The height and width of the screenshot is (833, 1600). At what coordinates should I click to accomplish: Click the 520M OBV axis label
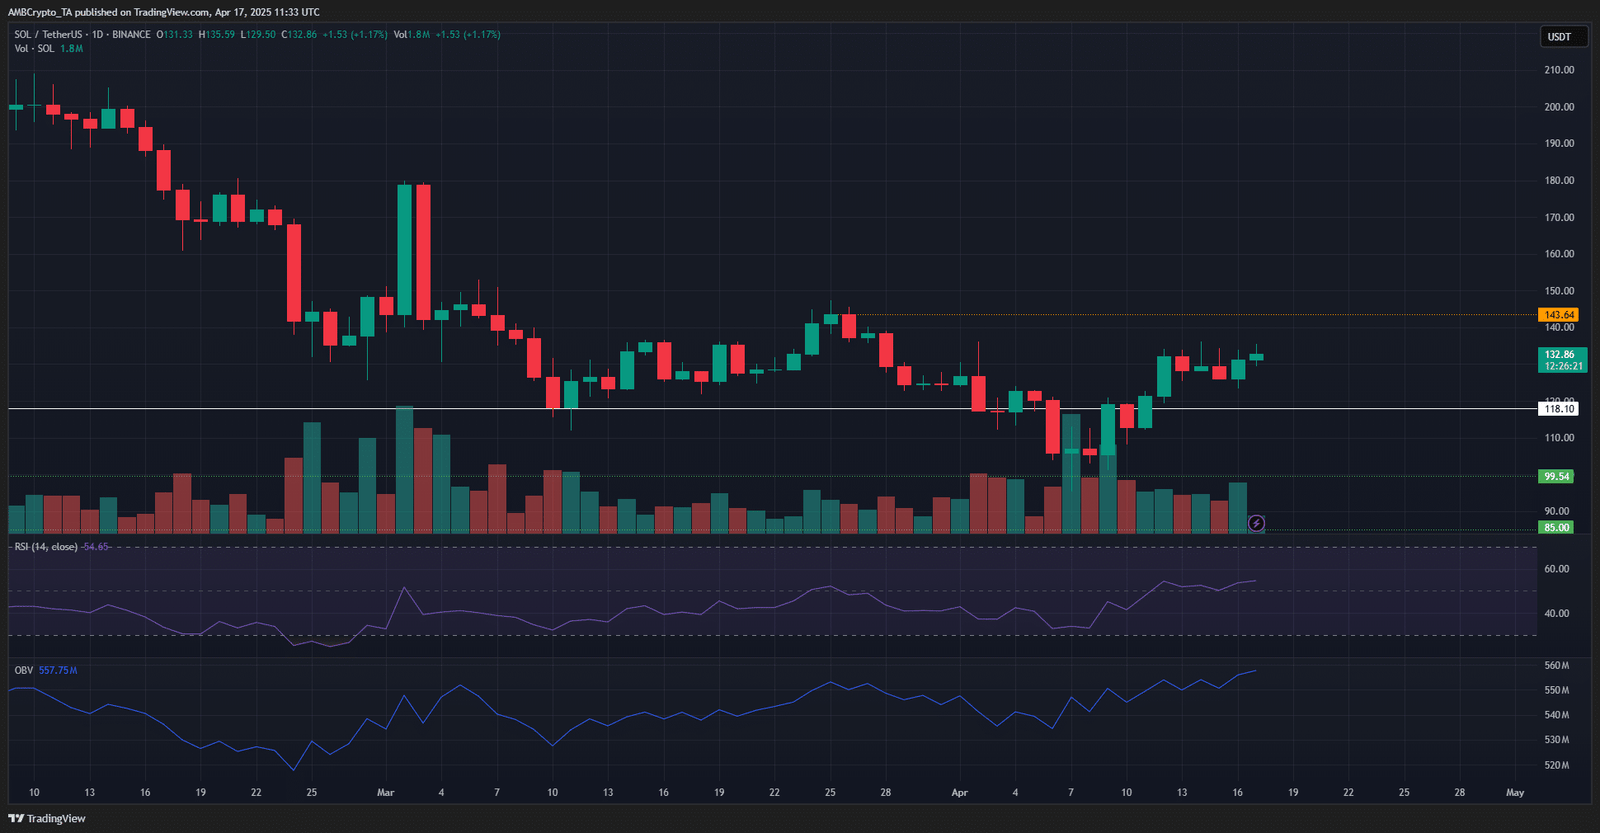click(x=1557, y=765)
